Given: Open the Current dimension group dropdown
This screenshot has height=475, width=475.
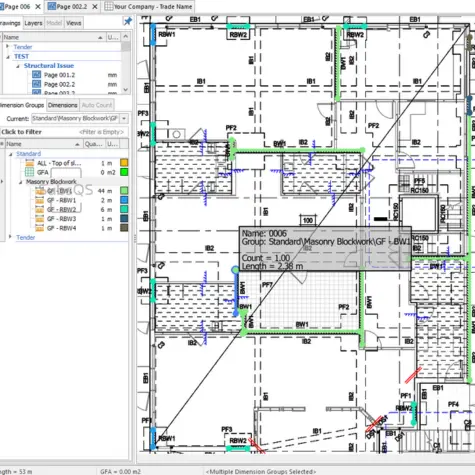Looking at the screenshot, I should pos(124,118).
